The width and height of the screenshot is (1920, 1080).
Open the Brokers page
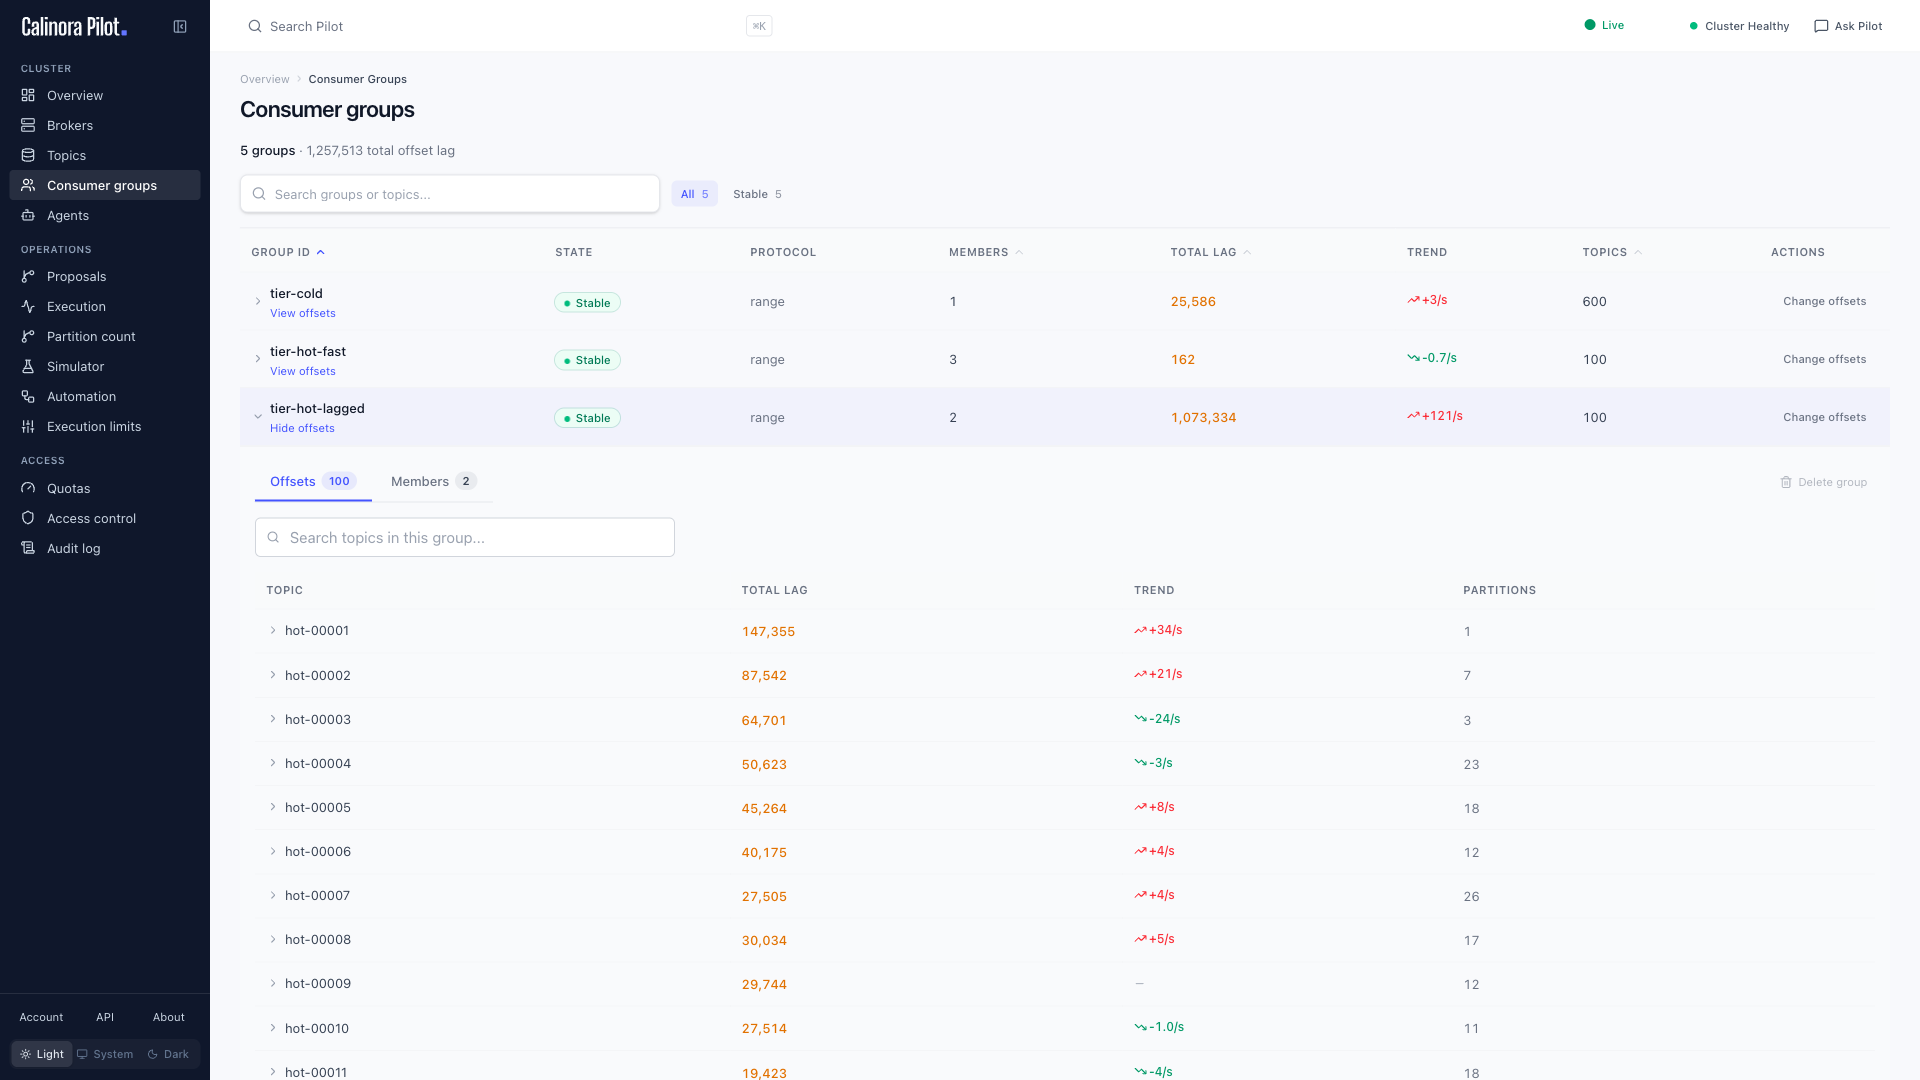pyautogui.click(x=105, y=125)
